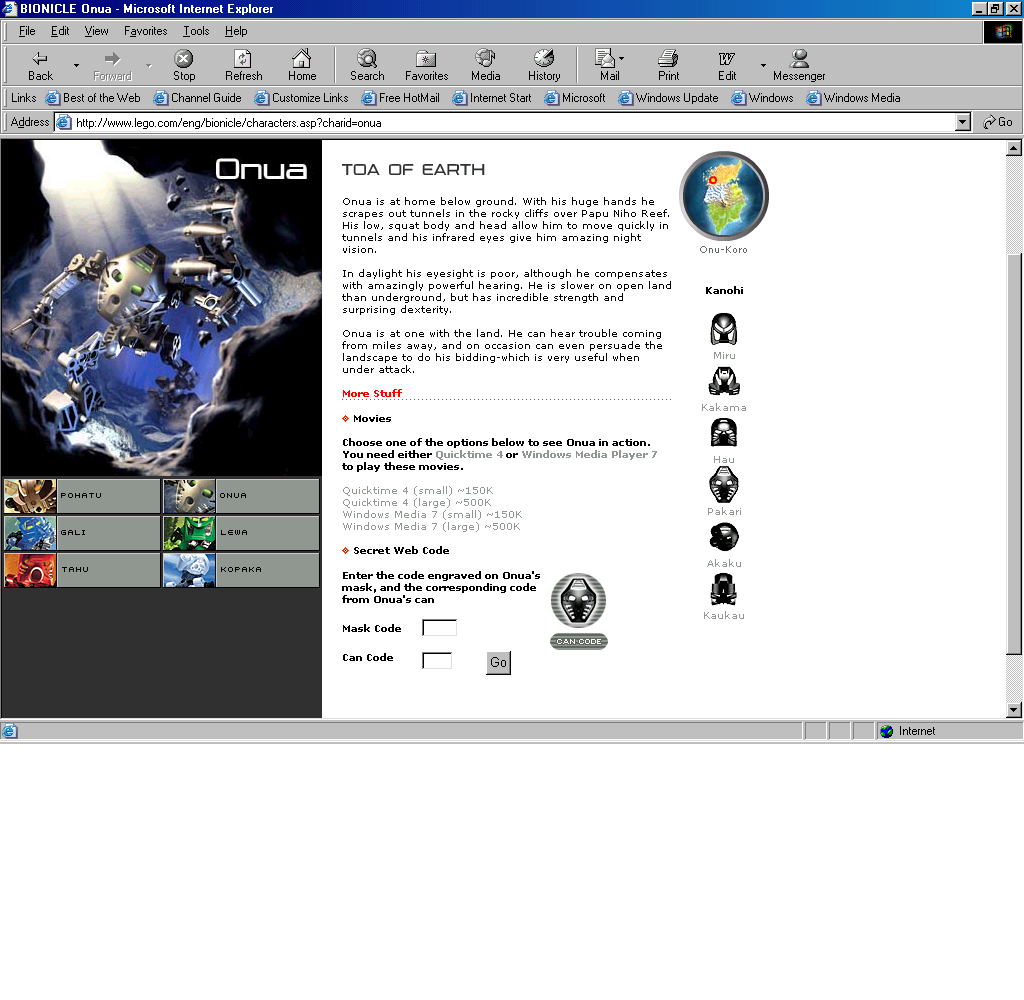Go to the Home page
This screenshot has height=1000, width=1024.
[302, 65]
